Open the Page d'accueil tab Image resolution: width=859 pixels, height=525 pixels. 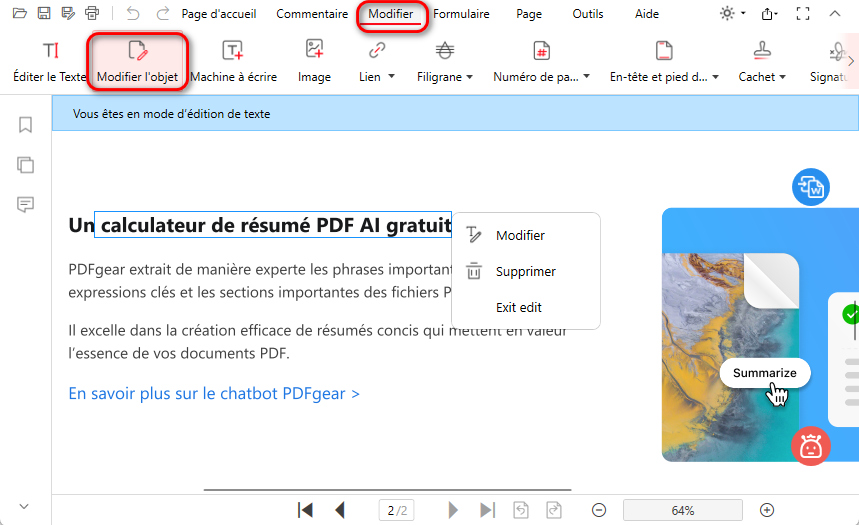coord(219,14)
